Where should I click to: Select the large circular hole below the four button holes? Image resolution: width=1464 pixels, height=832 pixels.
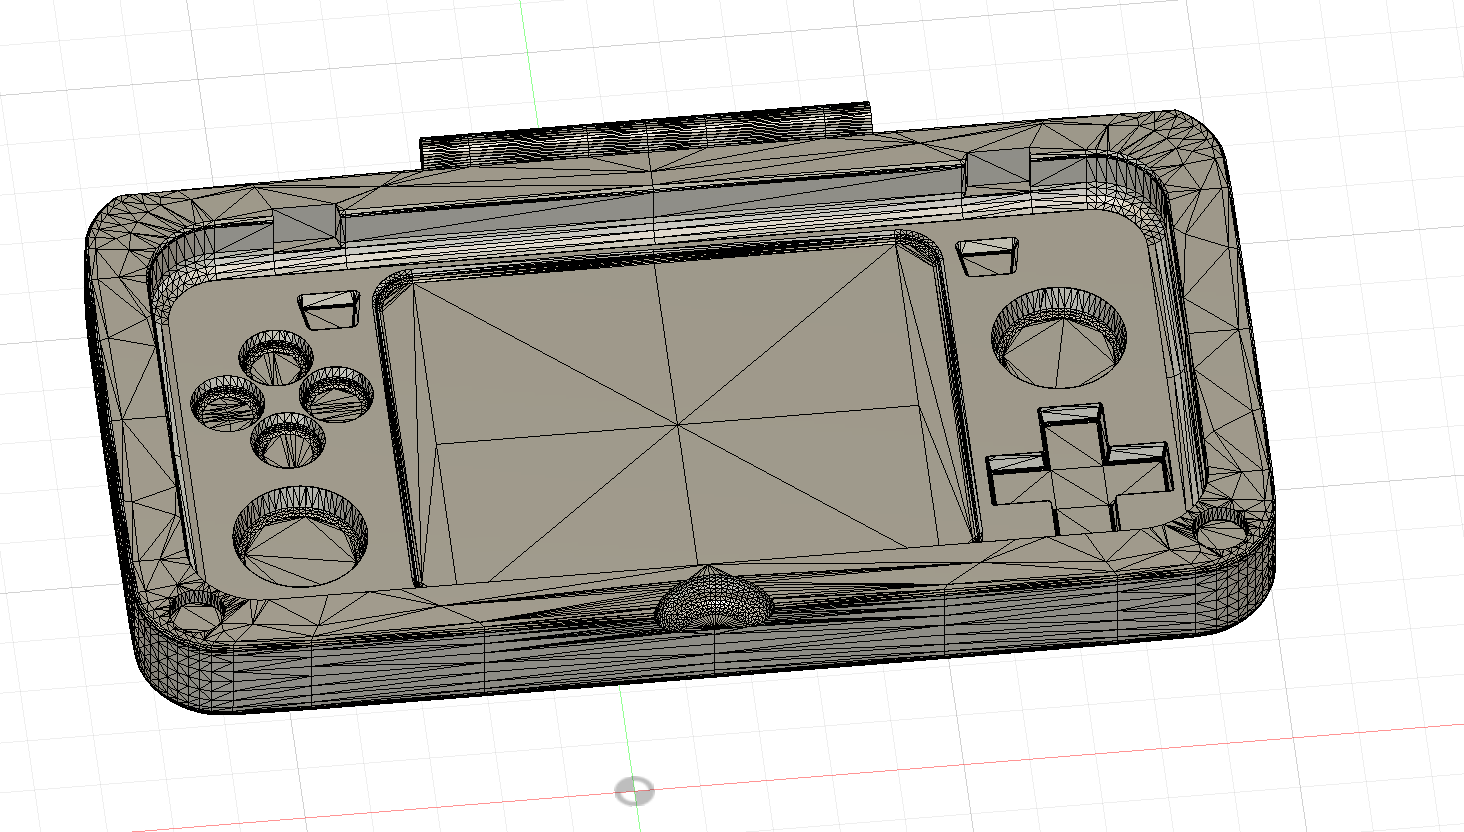300,535
